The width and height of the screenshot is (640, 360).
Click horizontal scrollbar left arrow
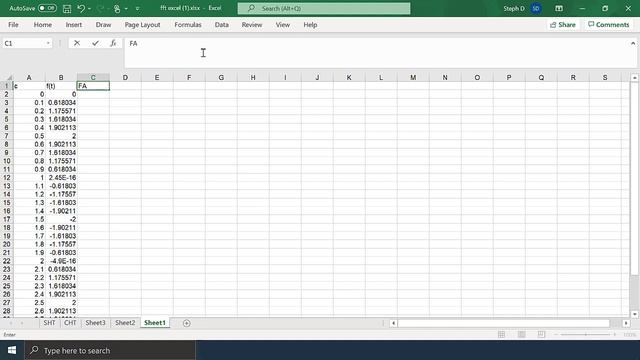393,323
